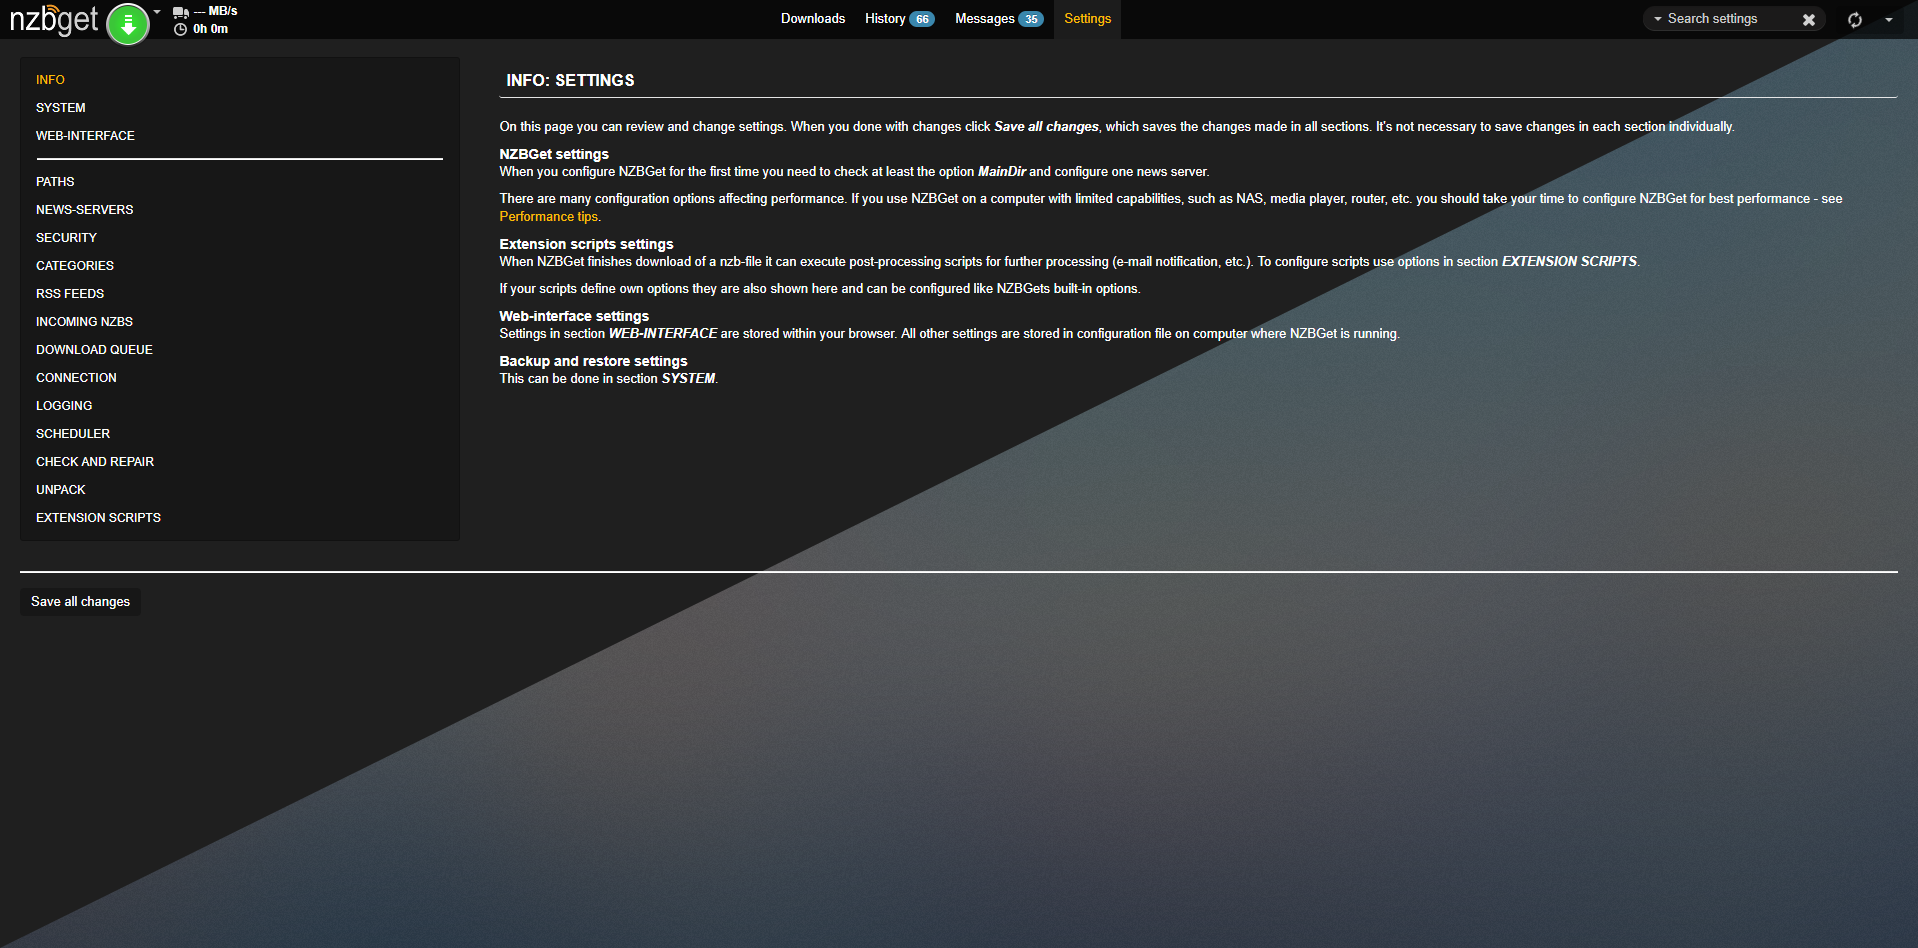This screenshot has width=1918, height=948.
Task: Click the green pause/resume download button
Action: coord(128,24)
